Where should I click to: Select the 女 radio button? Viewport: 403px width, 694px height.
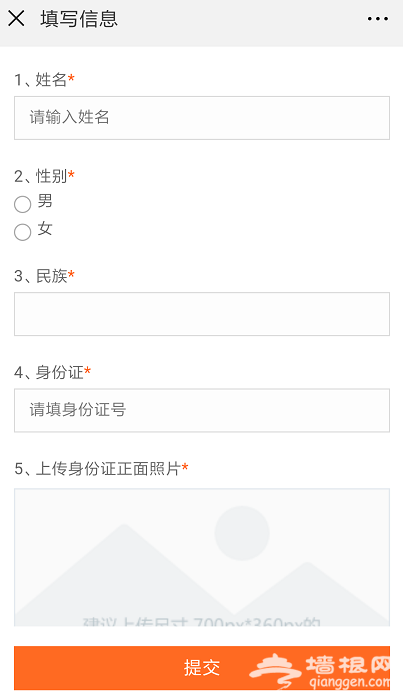(23, 232)
